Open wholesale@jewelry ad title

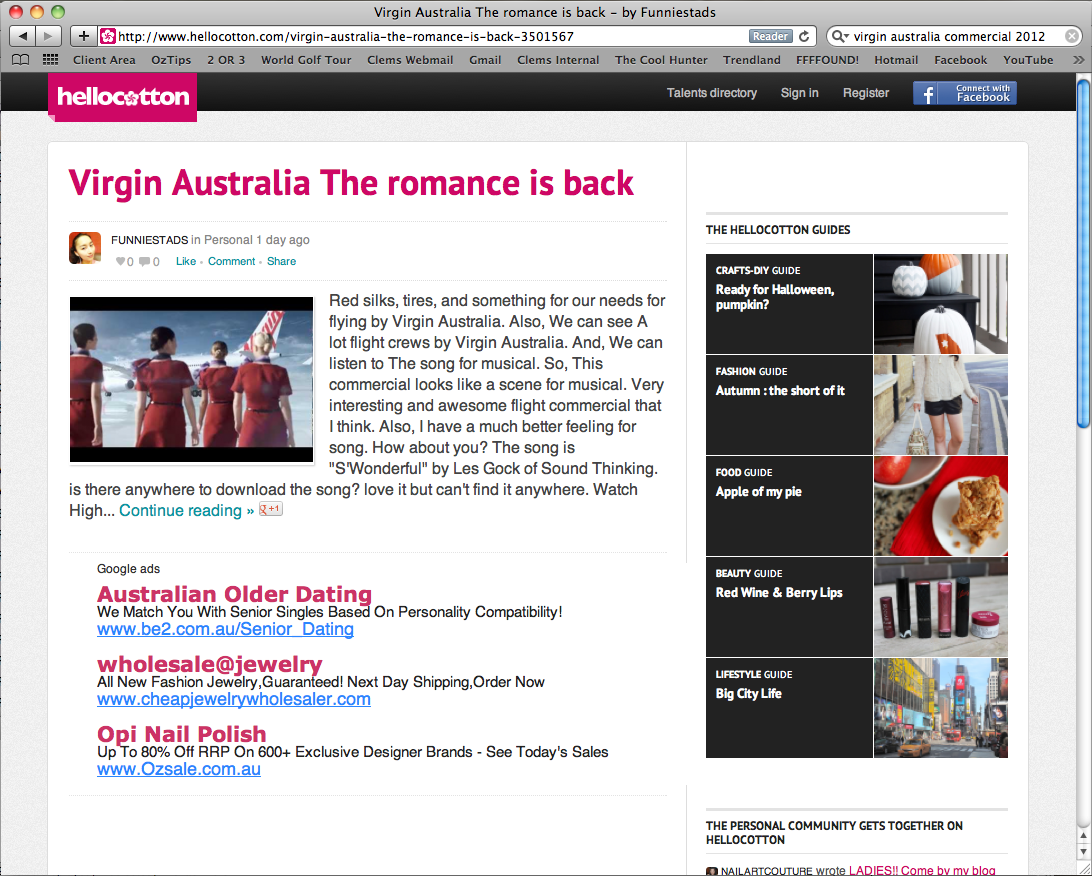pos(210,664)
